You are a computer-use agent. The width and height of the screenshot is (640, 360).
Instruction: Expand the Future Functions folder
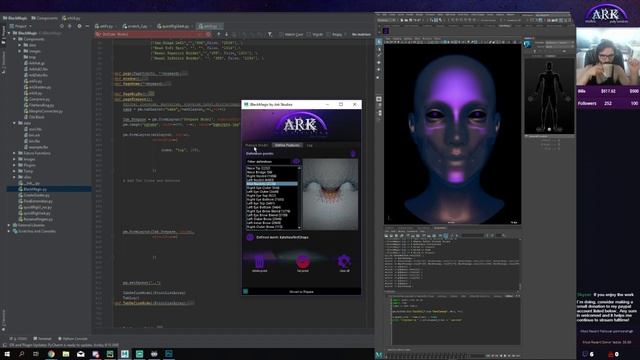pyautogui.click(x=15, y=153)
